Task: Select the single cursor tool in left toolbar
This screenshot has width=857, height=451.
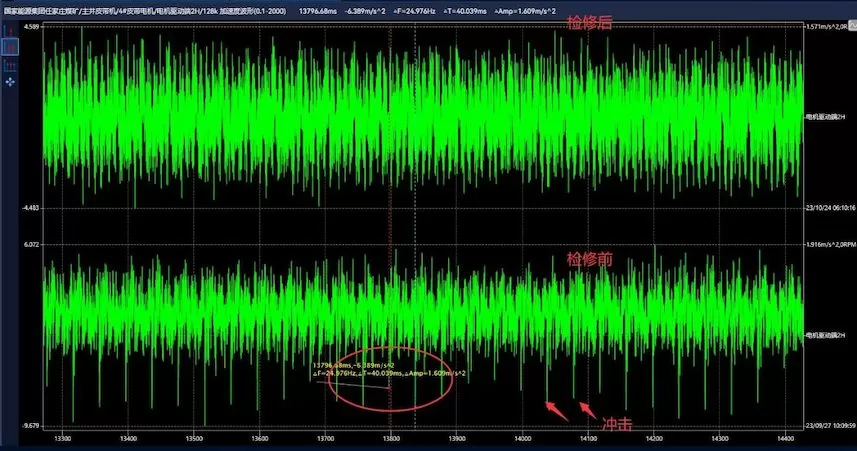Action: (x=10, y=29)
